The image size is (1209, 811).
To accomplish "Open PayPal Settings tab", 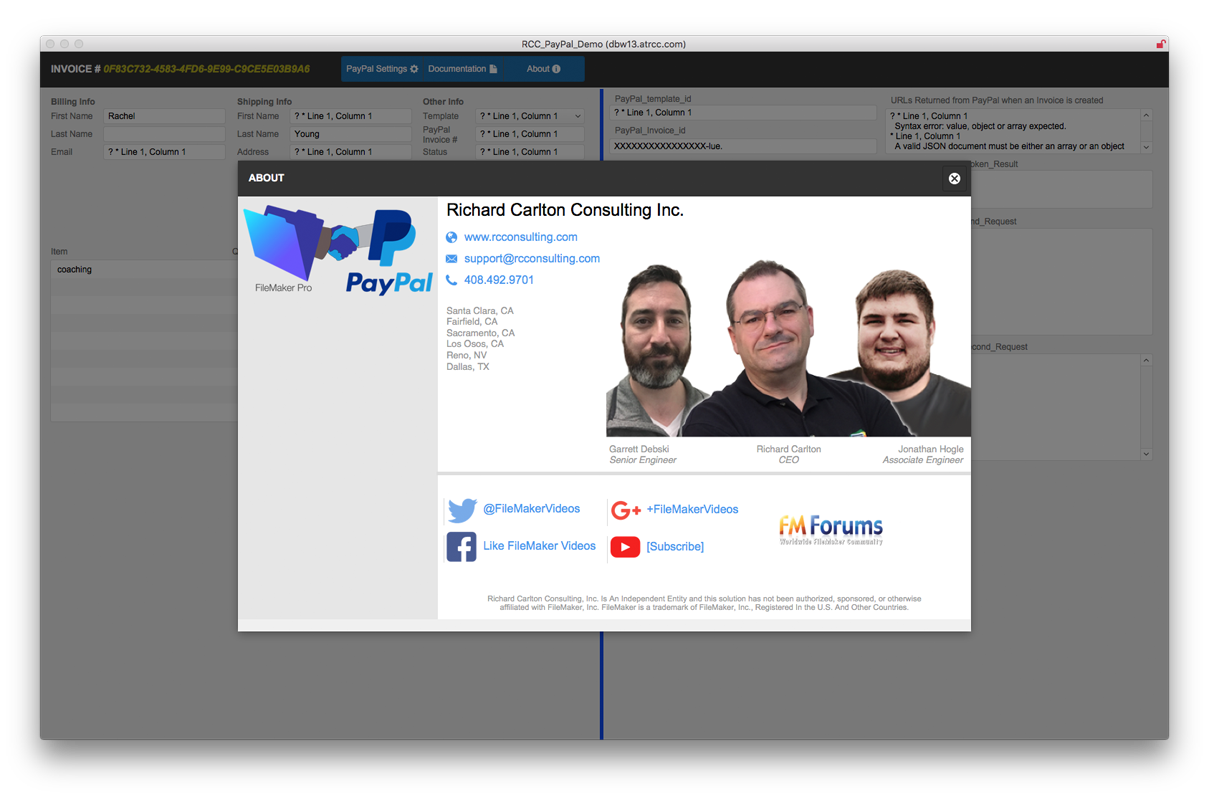I will (x=382, y=69).
